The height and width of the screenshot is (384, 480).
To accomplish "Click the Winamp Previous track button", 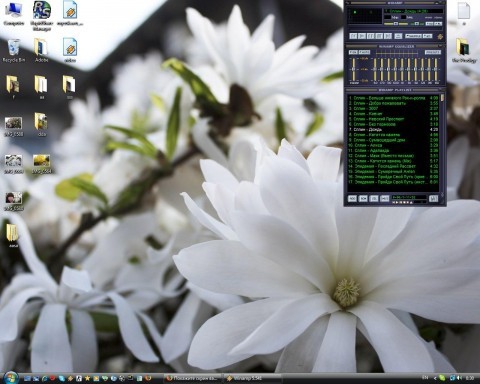I will 353,36.
